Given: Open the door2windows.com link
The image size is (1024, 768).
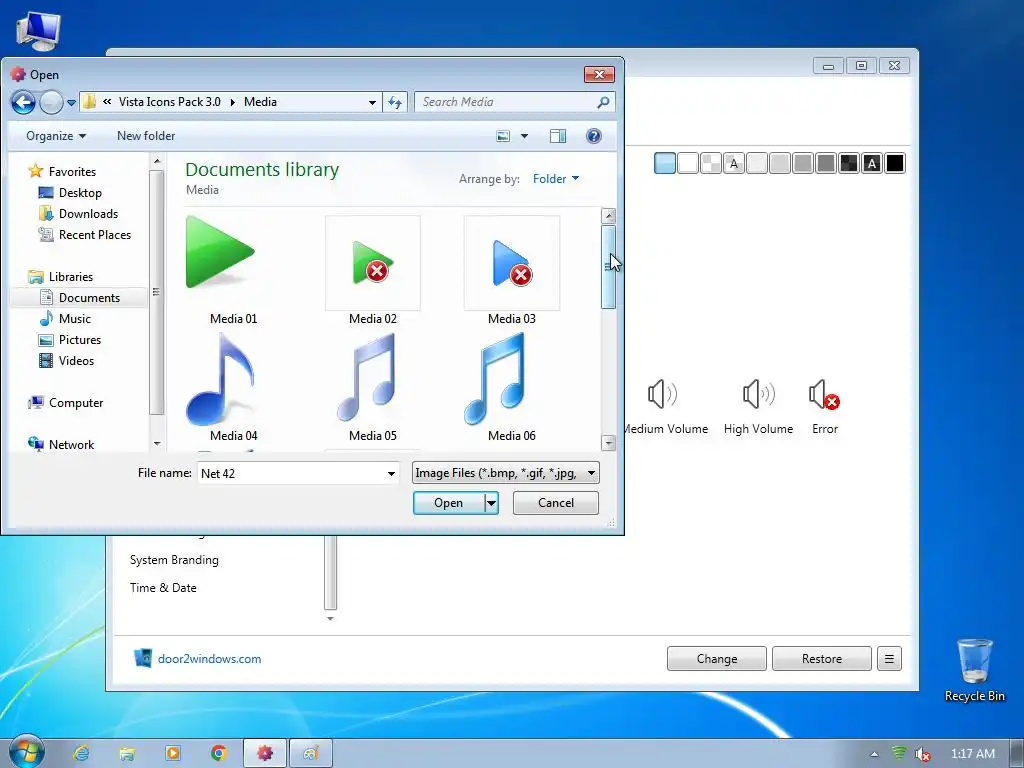Looking at the screenshot, I should (209, 659).
